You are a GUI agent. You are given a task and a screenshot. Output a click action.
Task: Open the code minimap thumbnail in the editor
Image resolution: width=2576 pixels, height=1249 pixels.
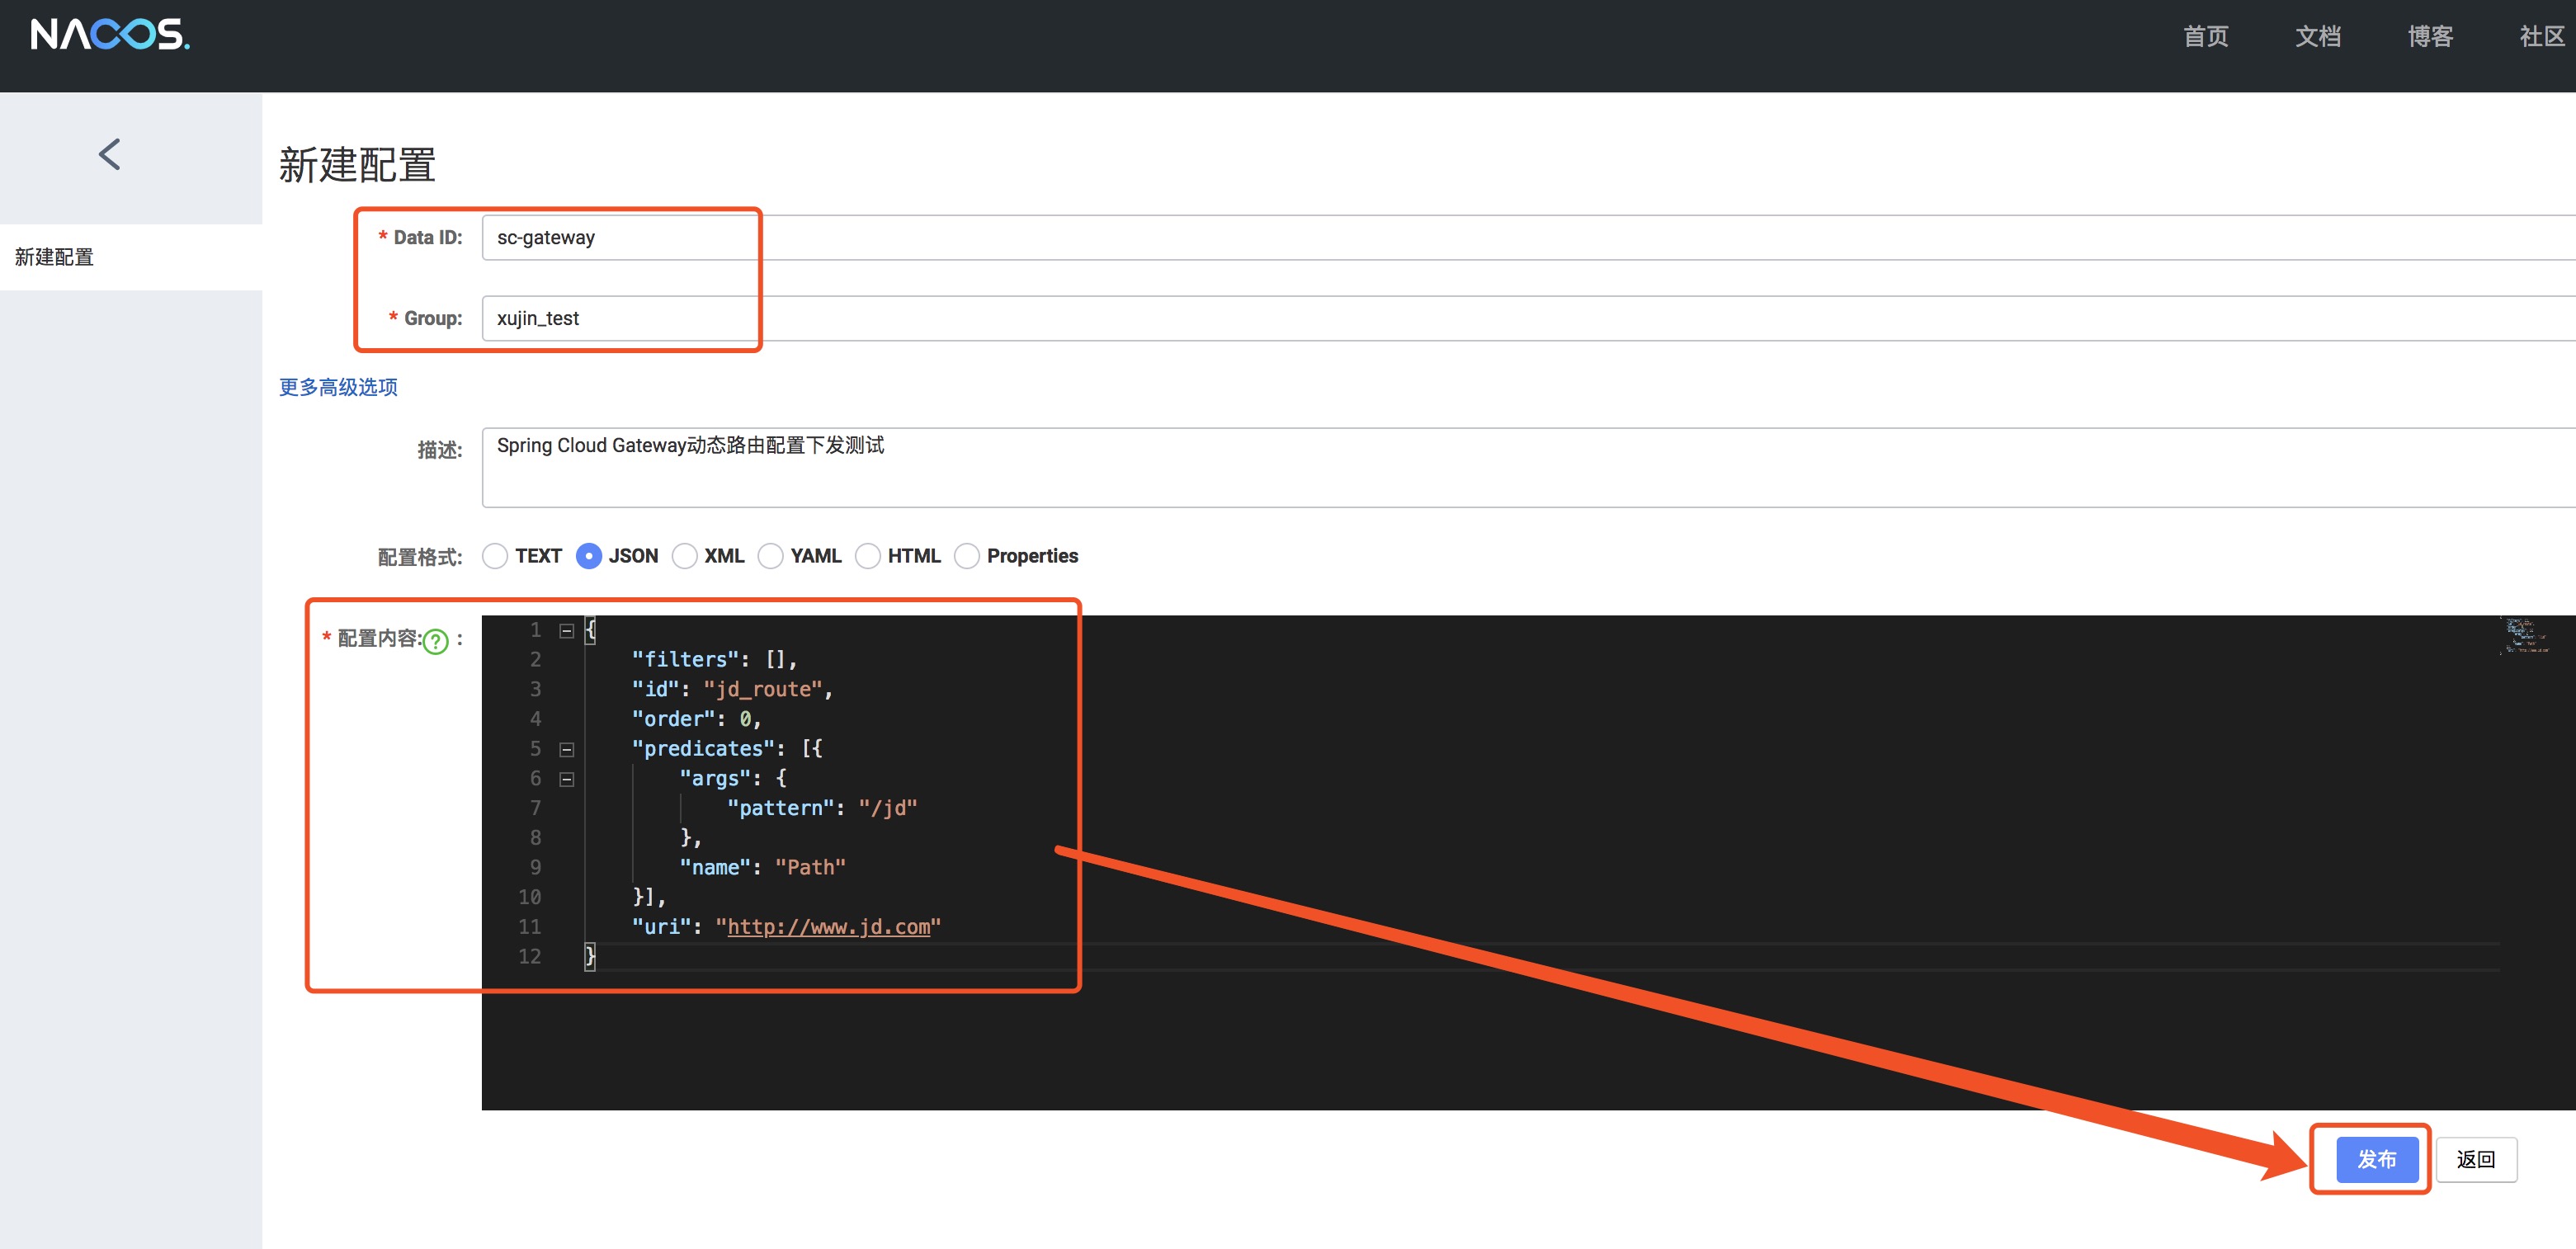(x=2522, y=636)
